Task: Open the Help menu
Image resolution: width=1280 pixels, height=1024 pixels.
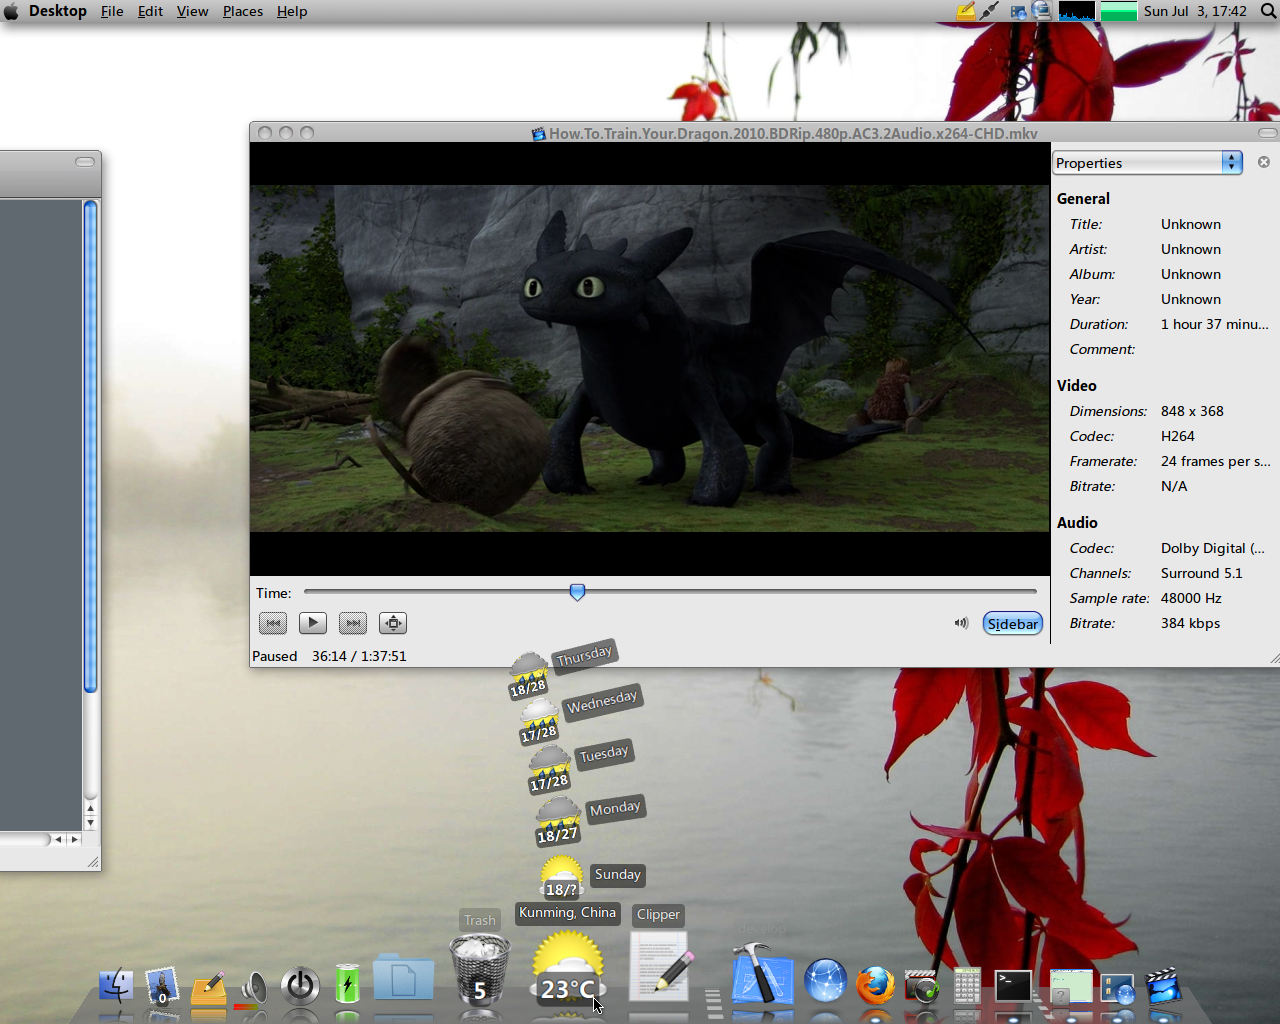Action: point(292,11)
